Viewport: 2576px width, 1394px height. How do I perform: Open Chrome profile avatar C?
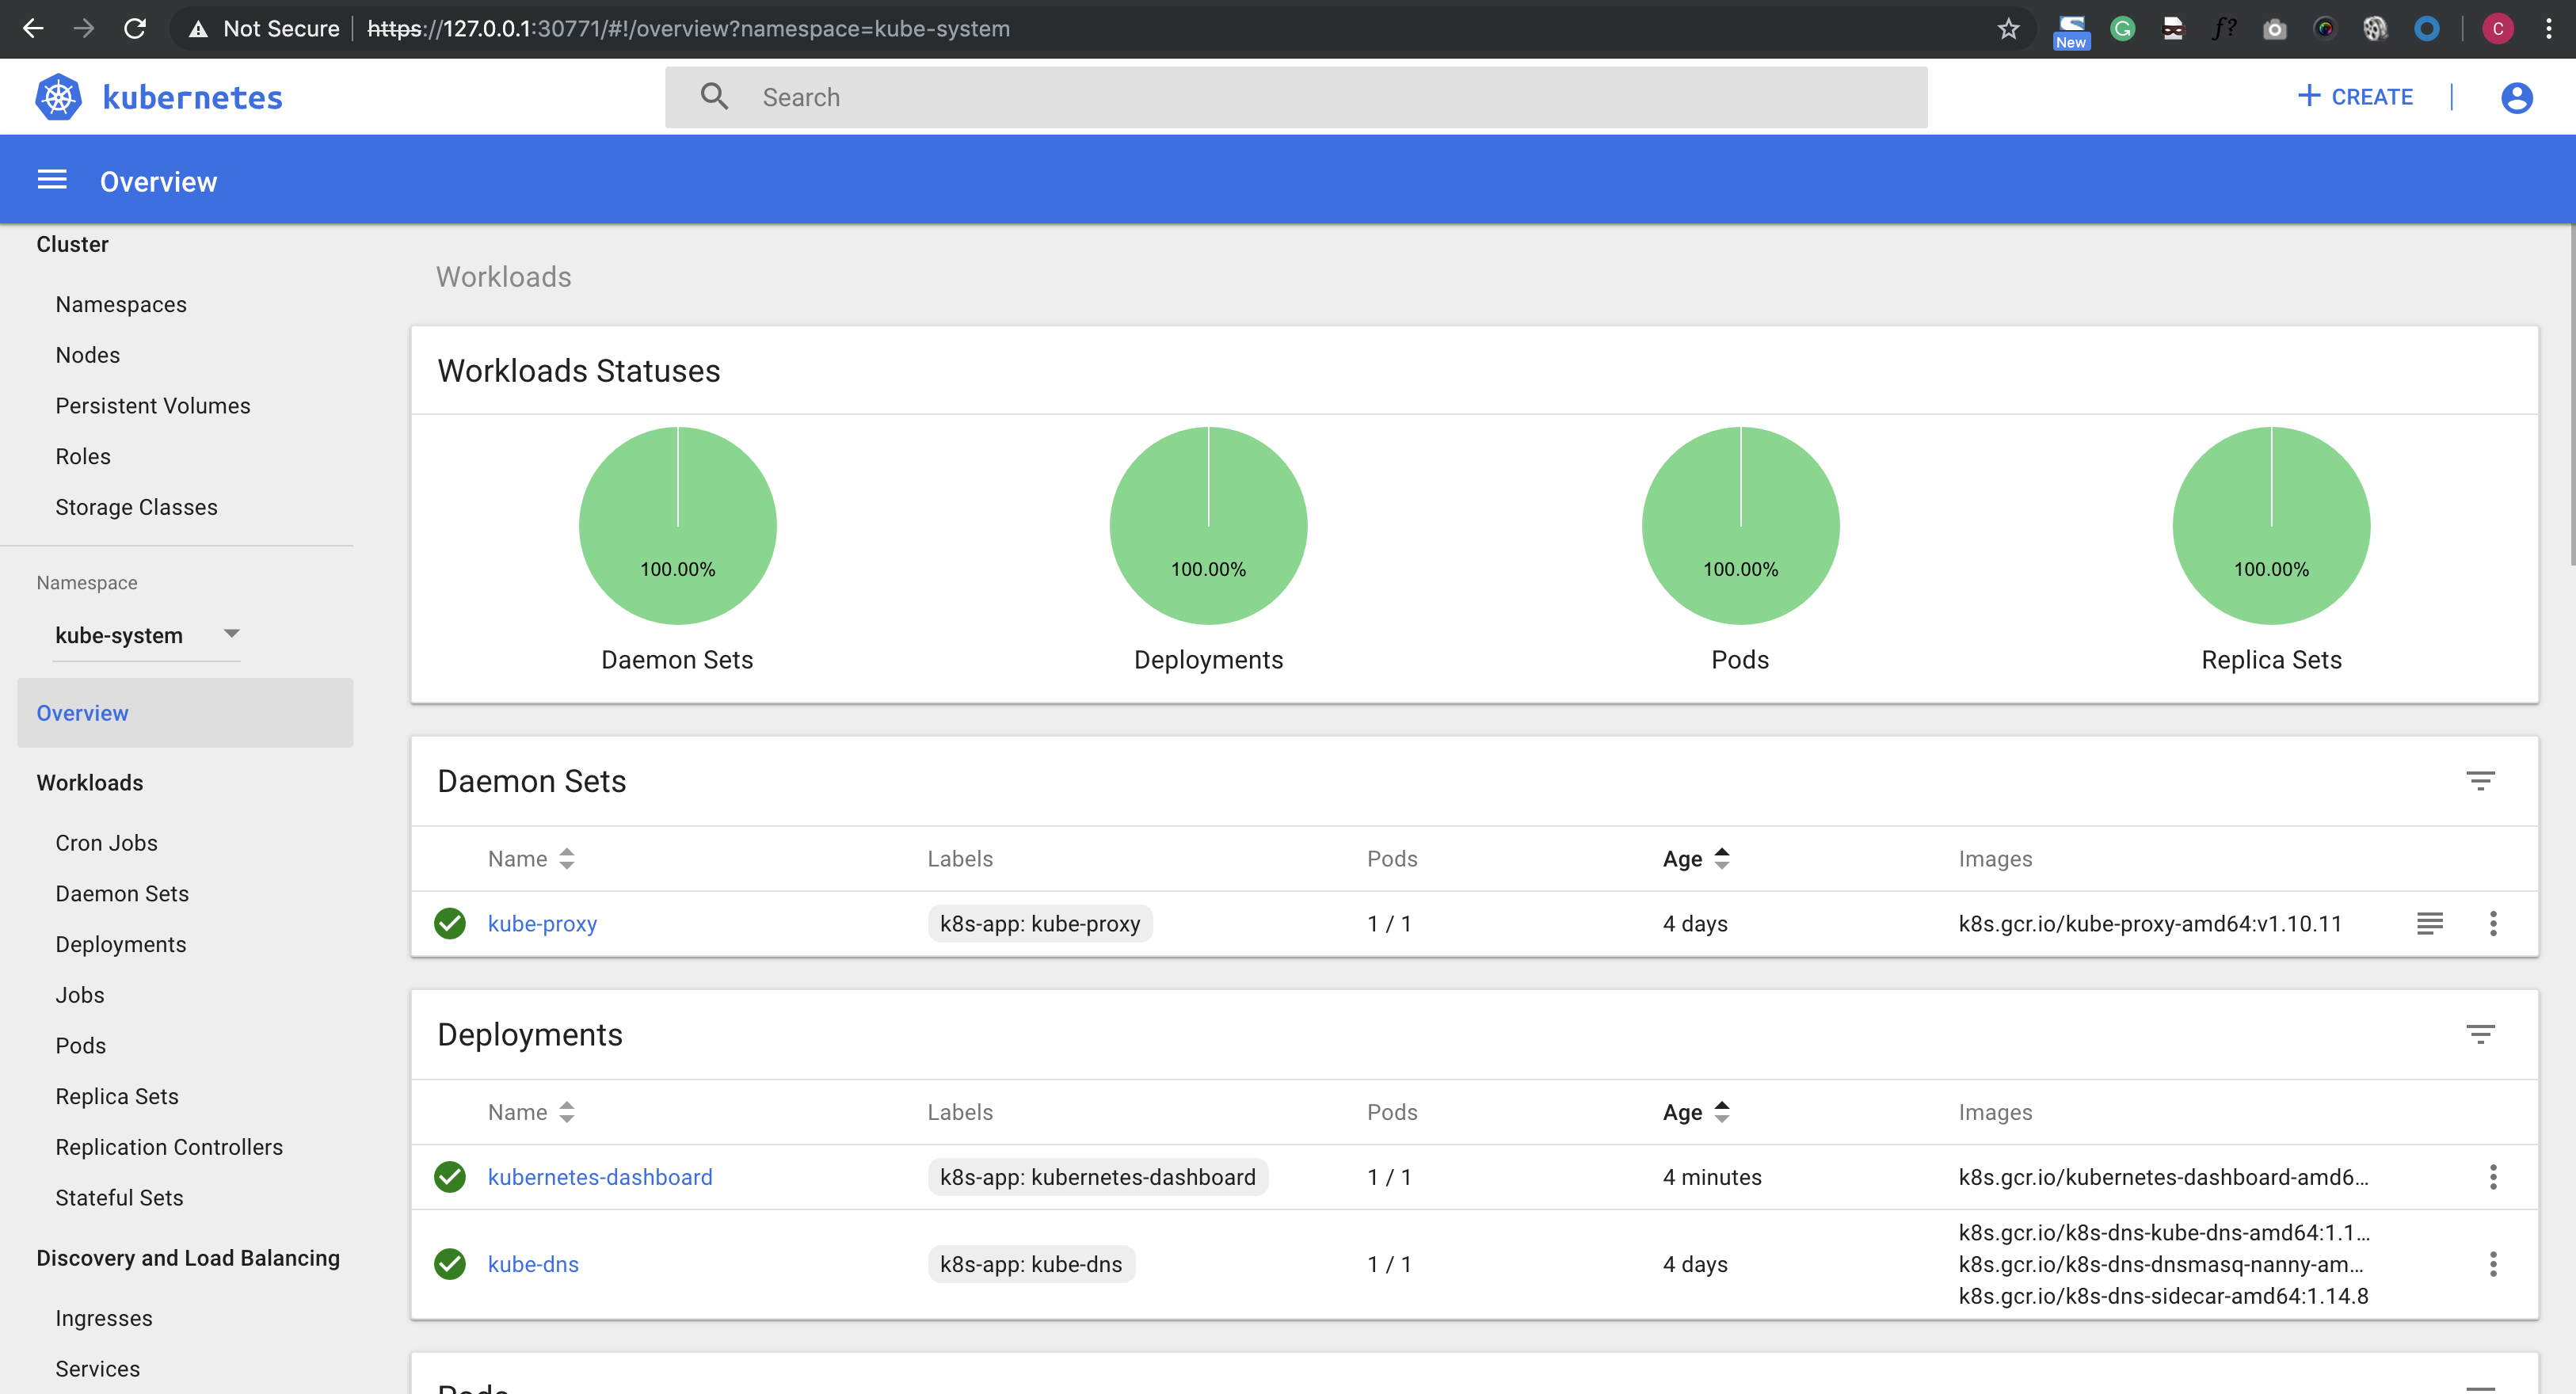click(2497, 28)
